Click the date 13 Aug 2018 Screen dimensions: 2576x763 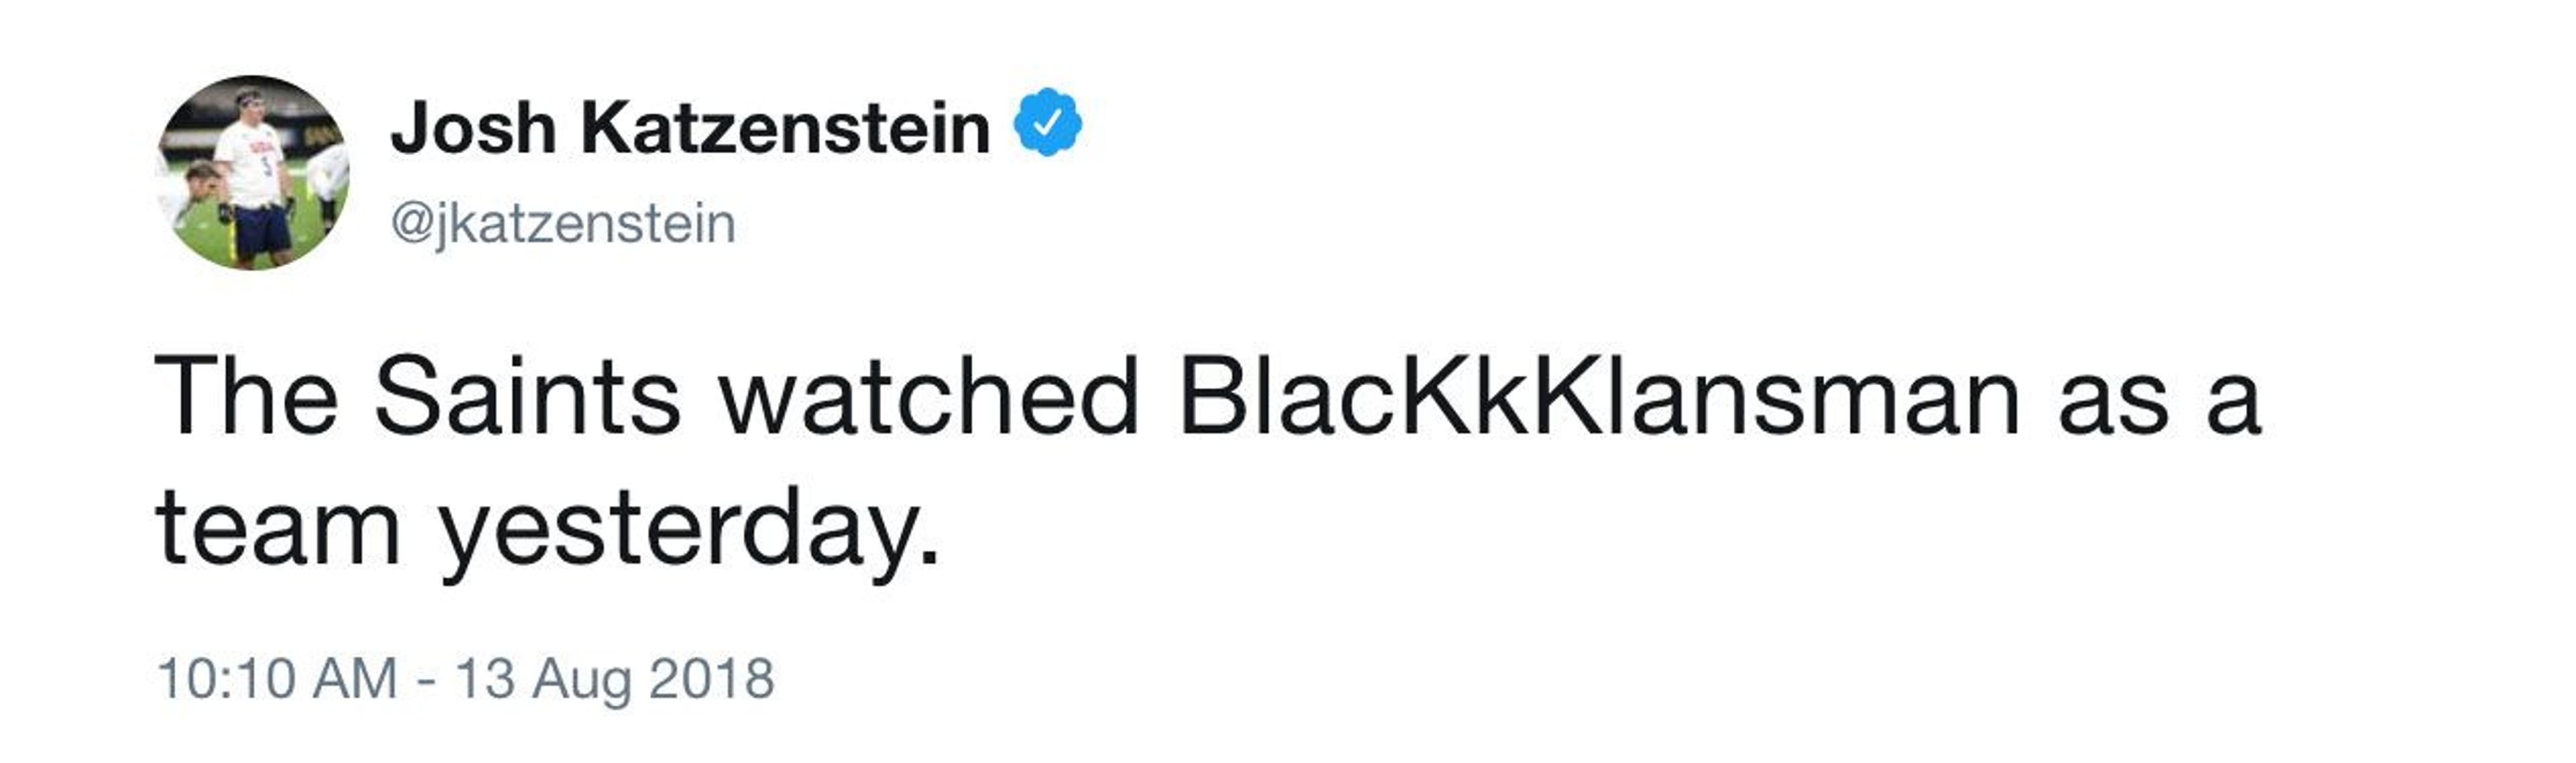615,679
